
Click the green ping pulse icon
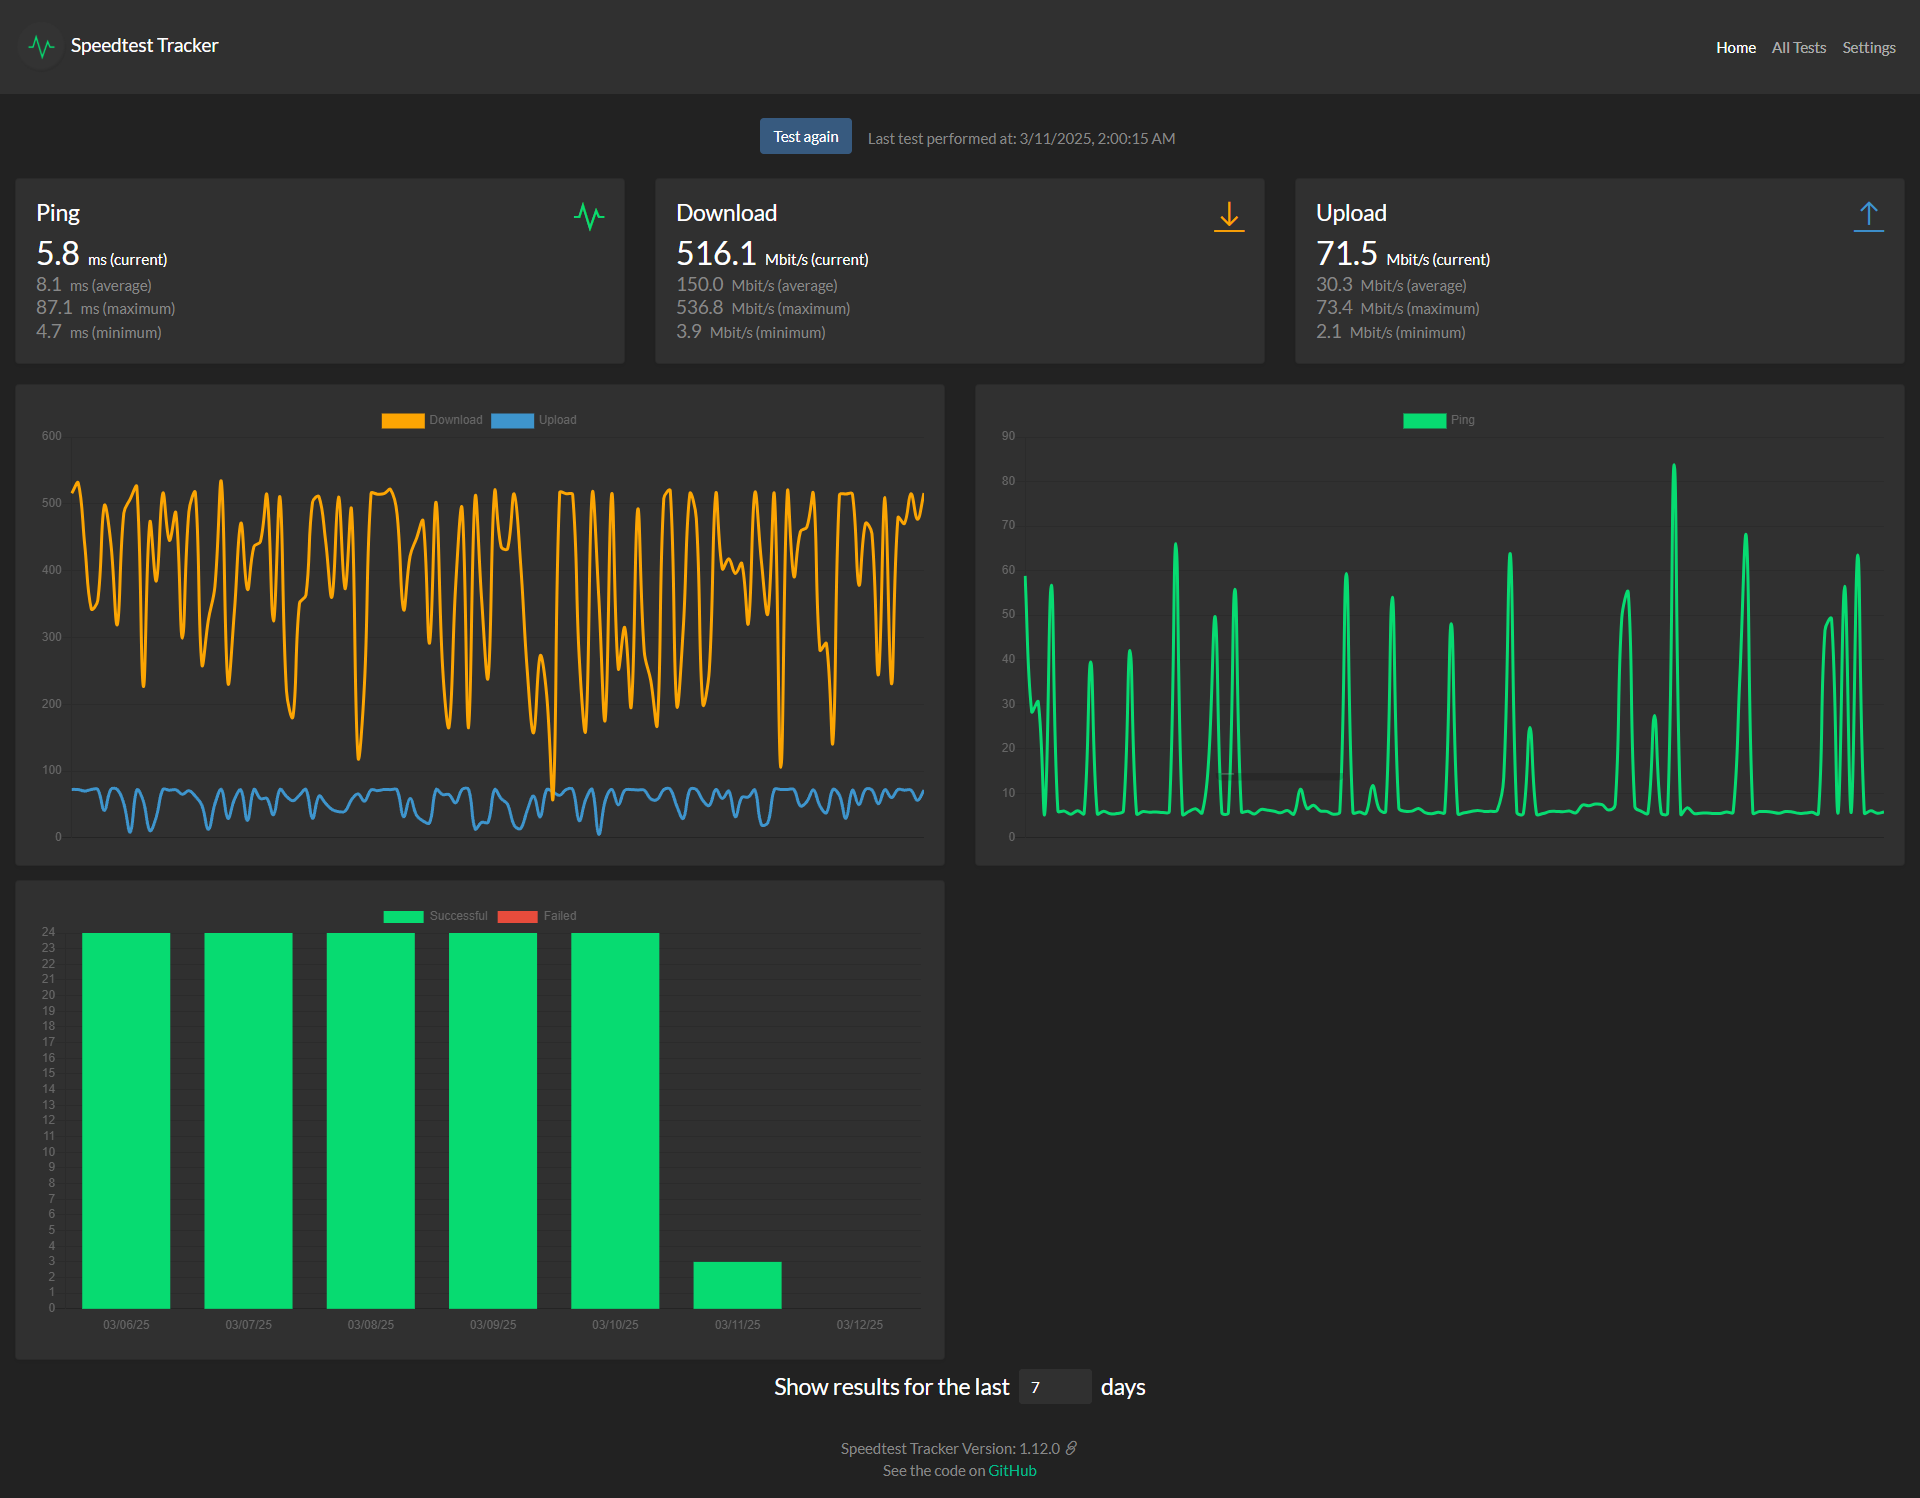tap(589, 216)
